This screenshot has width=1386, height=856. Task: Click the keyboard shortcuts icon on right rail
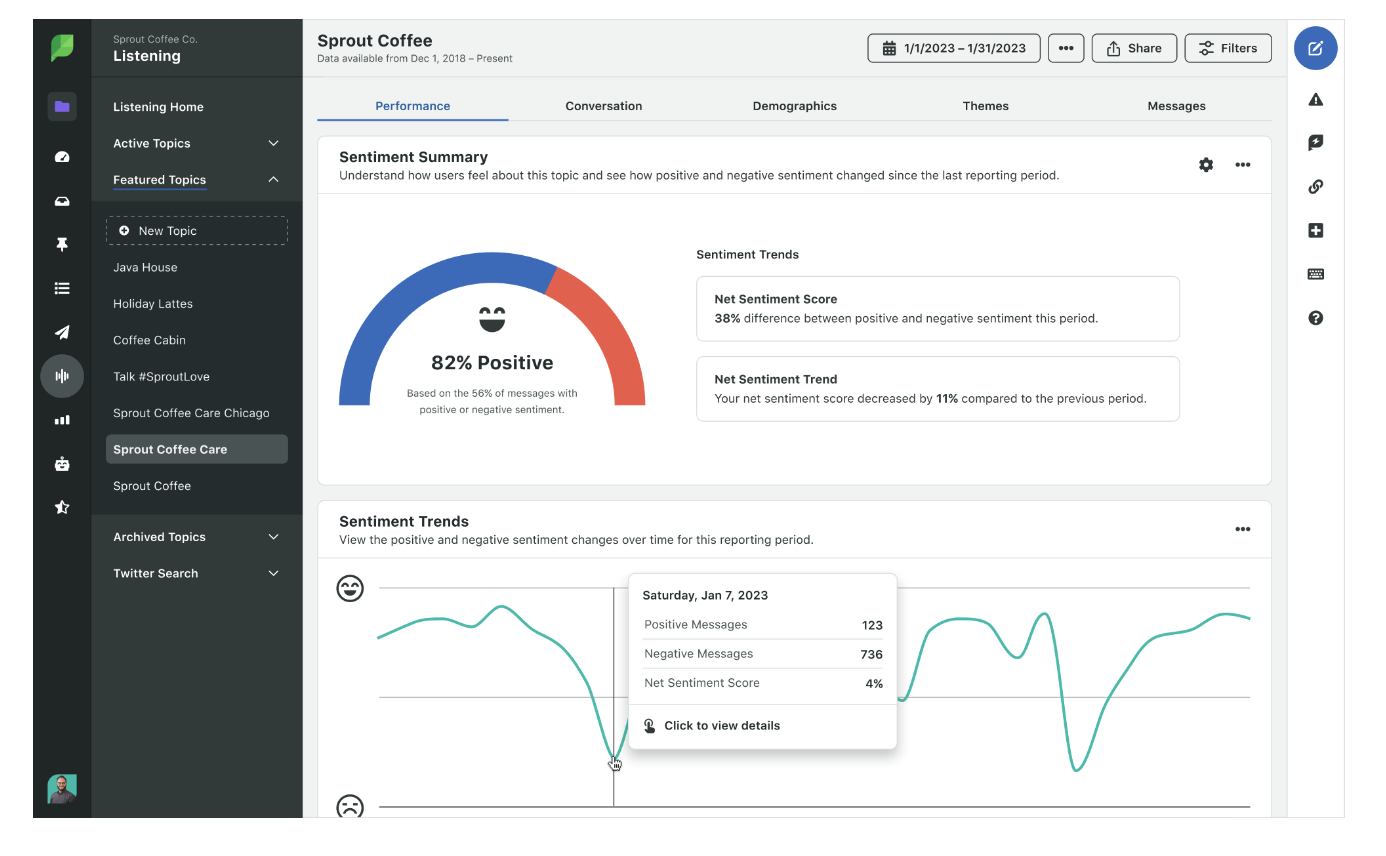point(1315,274)
